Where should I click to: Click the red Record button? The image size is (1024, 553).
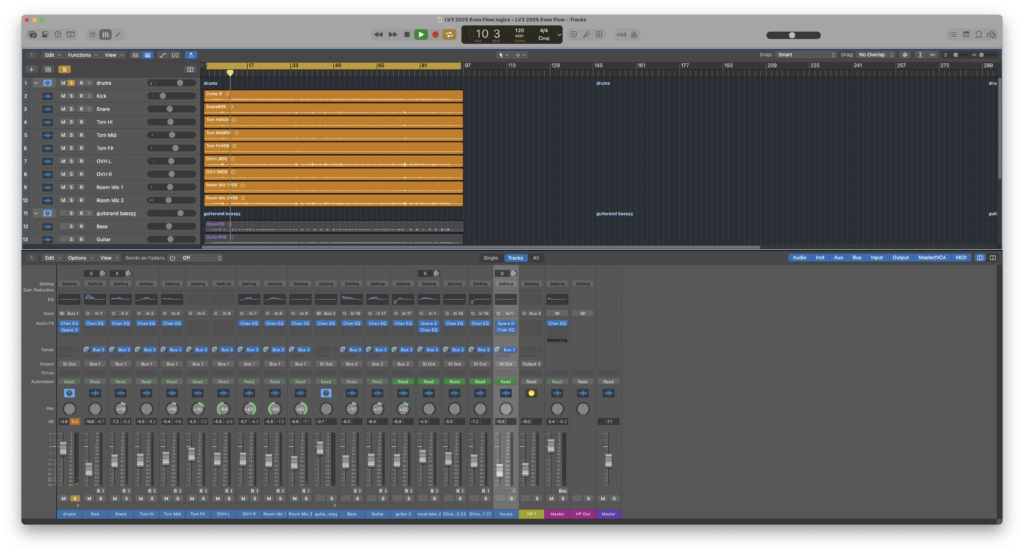point(435,35)
